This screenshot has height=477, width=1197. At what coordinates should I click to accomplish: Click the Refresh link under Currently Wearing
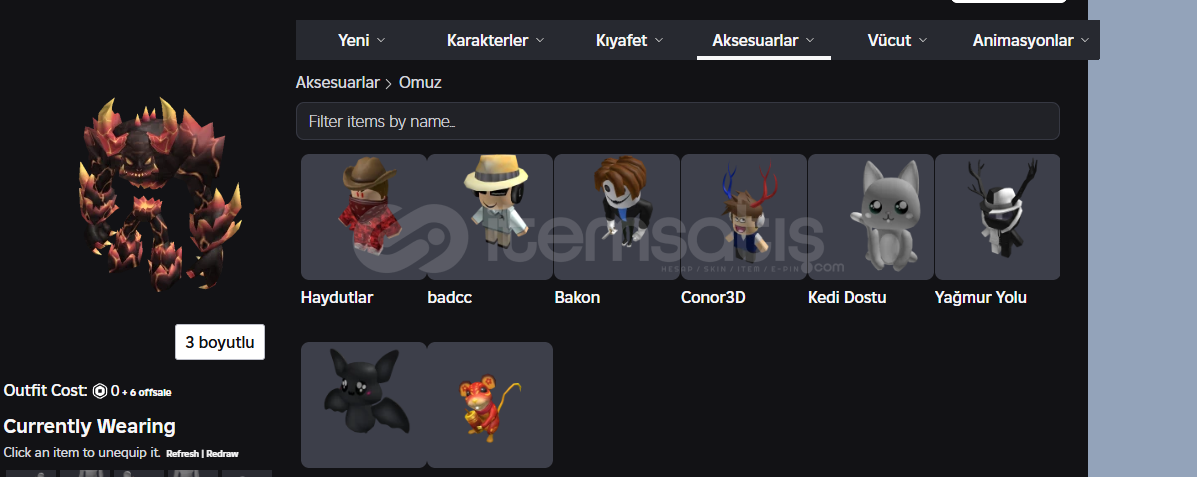pos(182,454)
